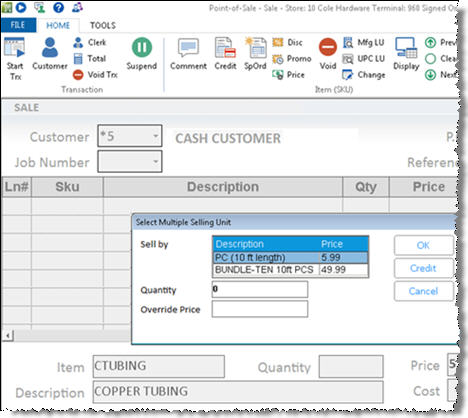
Task: Open the Display ribbon button
Action: [406, 54]
